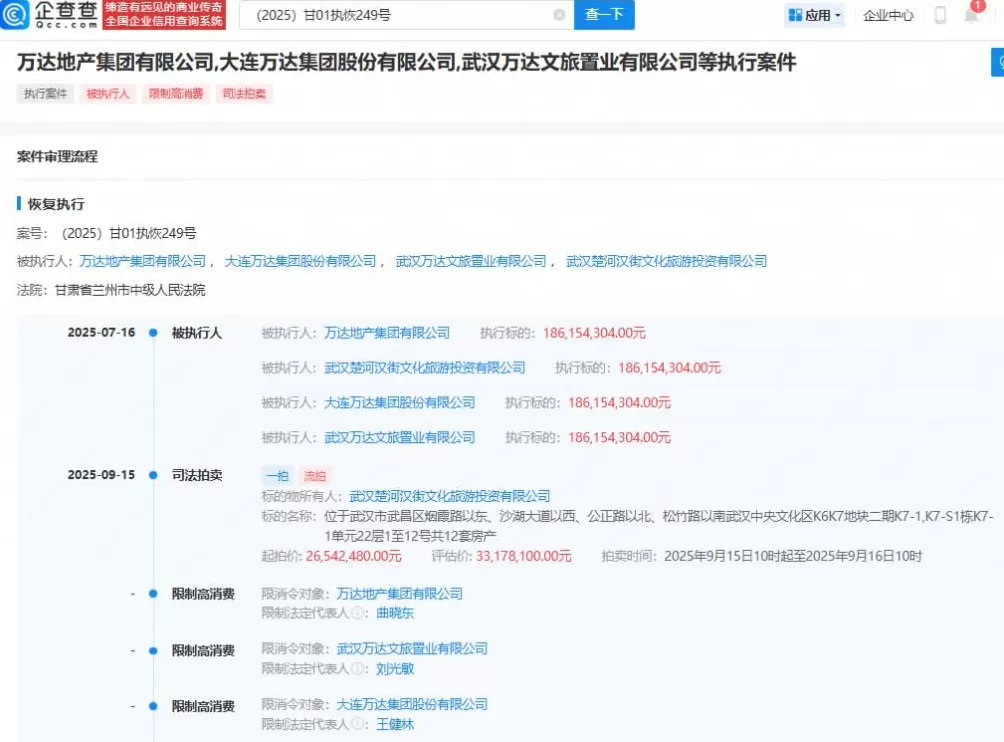This screenshot has width=1004, height=742.
Task: Open 限消令对象 大连万达集团股份有限公司 link
Action: tap(412, 705)
